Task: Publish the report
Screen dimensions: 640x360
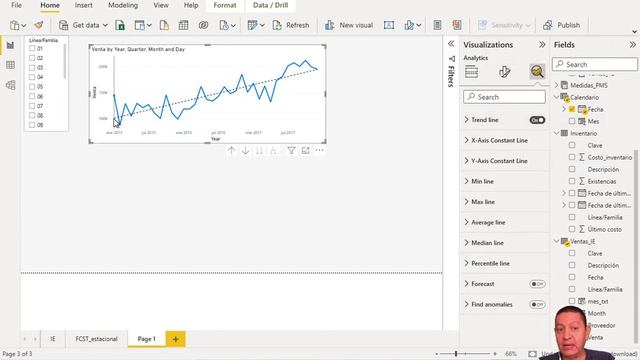Action: click(562, 25)
